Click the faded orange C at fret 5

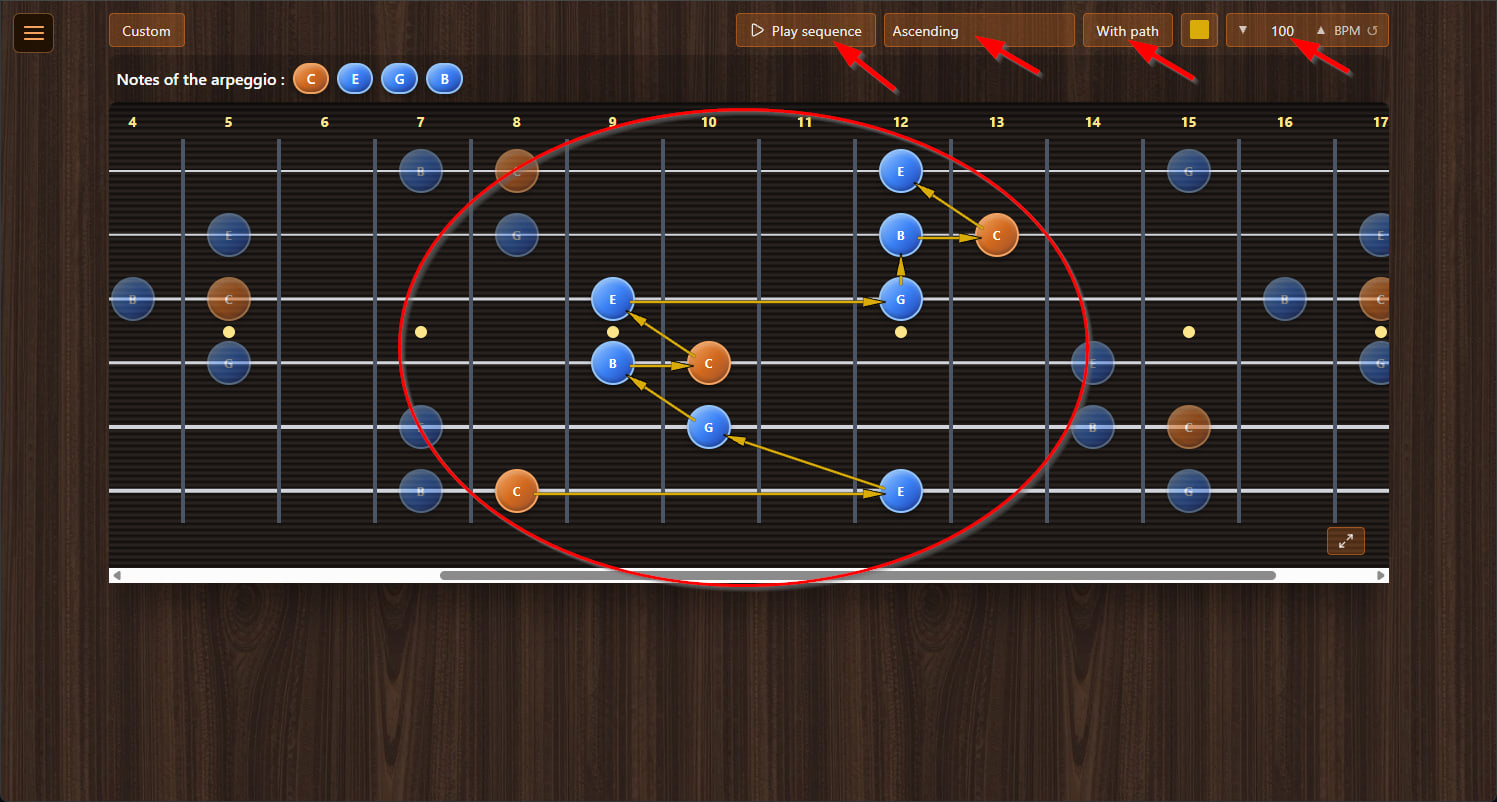pos(229,299)
